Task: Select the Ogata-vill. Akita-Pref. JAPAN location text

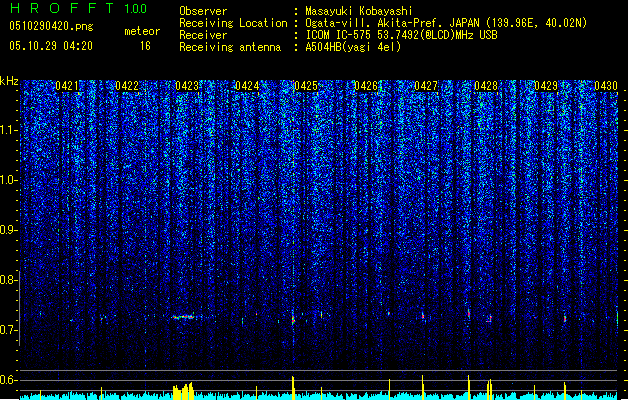Action: tap(446, 23)
